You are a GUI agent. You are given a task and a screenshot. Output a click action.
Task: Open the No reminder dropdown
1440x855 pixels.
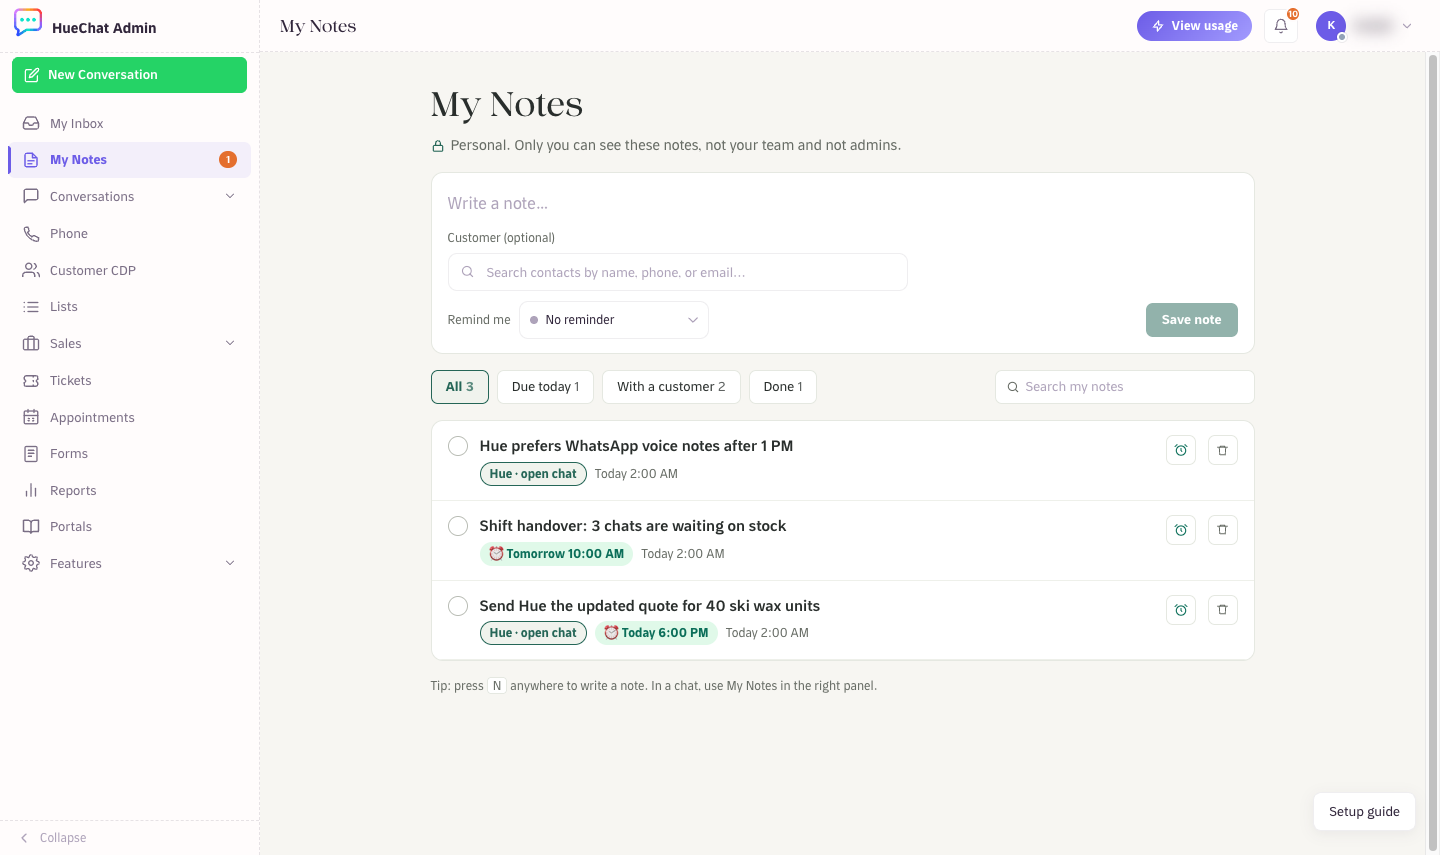coord(614,320)
